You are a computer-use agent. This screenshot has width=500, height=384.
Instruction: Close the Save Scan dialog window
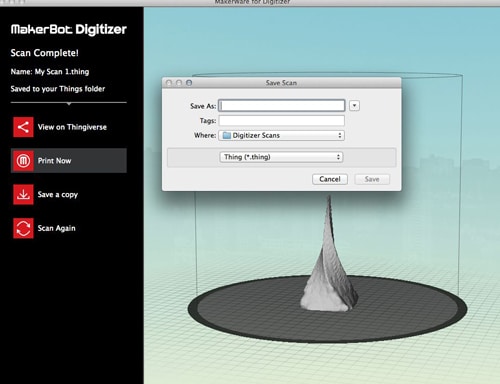click(169, 83)
